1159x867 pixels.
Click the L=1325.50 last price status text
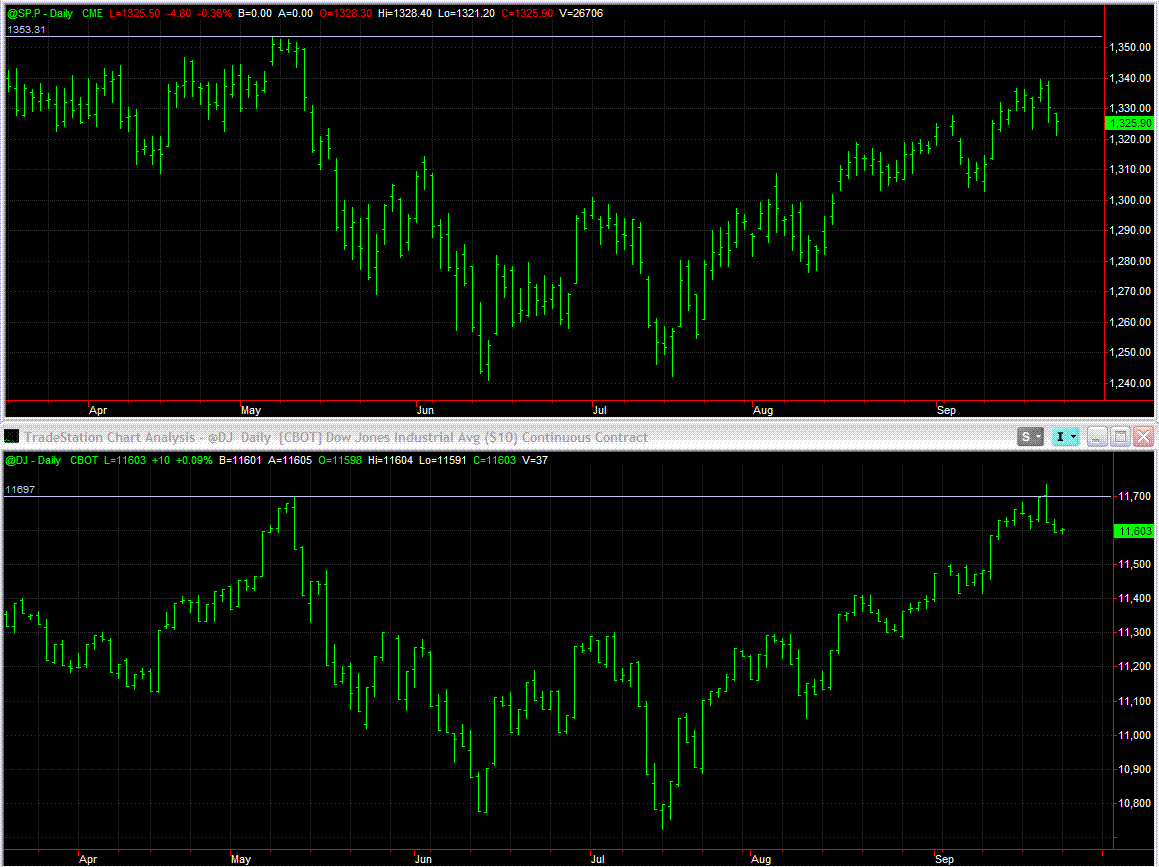[x=135, y=13]
